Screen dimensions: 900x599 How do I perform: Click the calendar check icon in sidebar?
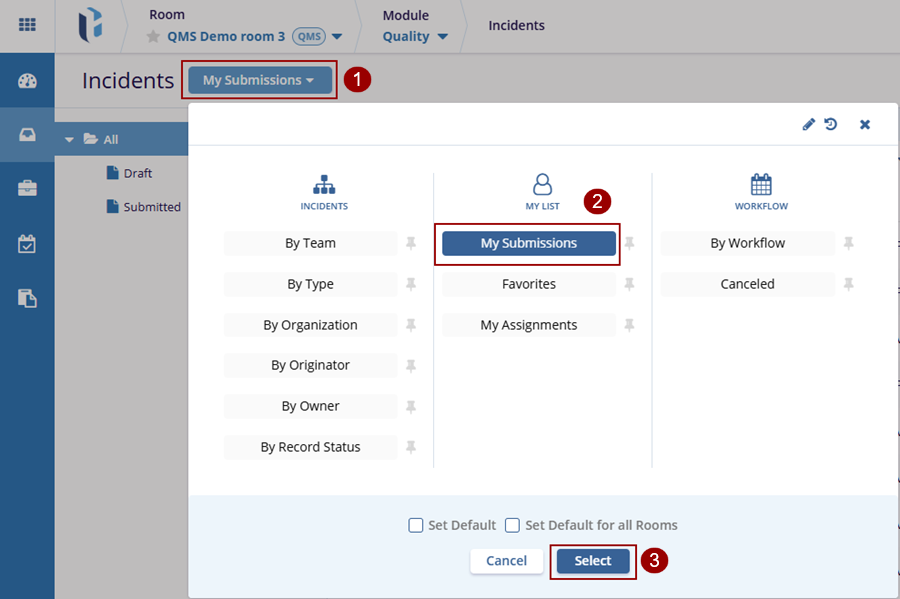27,243
